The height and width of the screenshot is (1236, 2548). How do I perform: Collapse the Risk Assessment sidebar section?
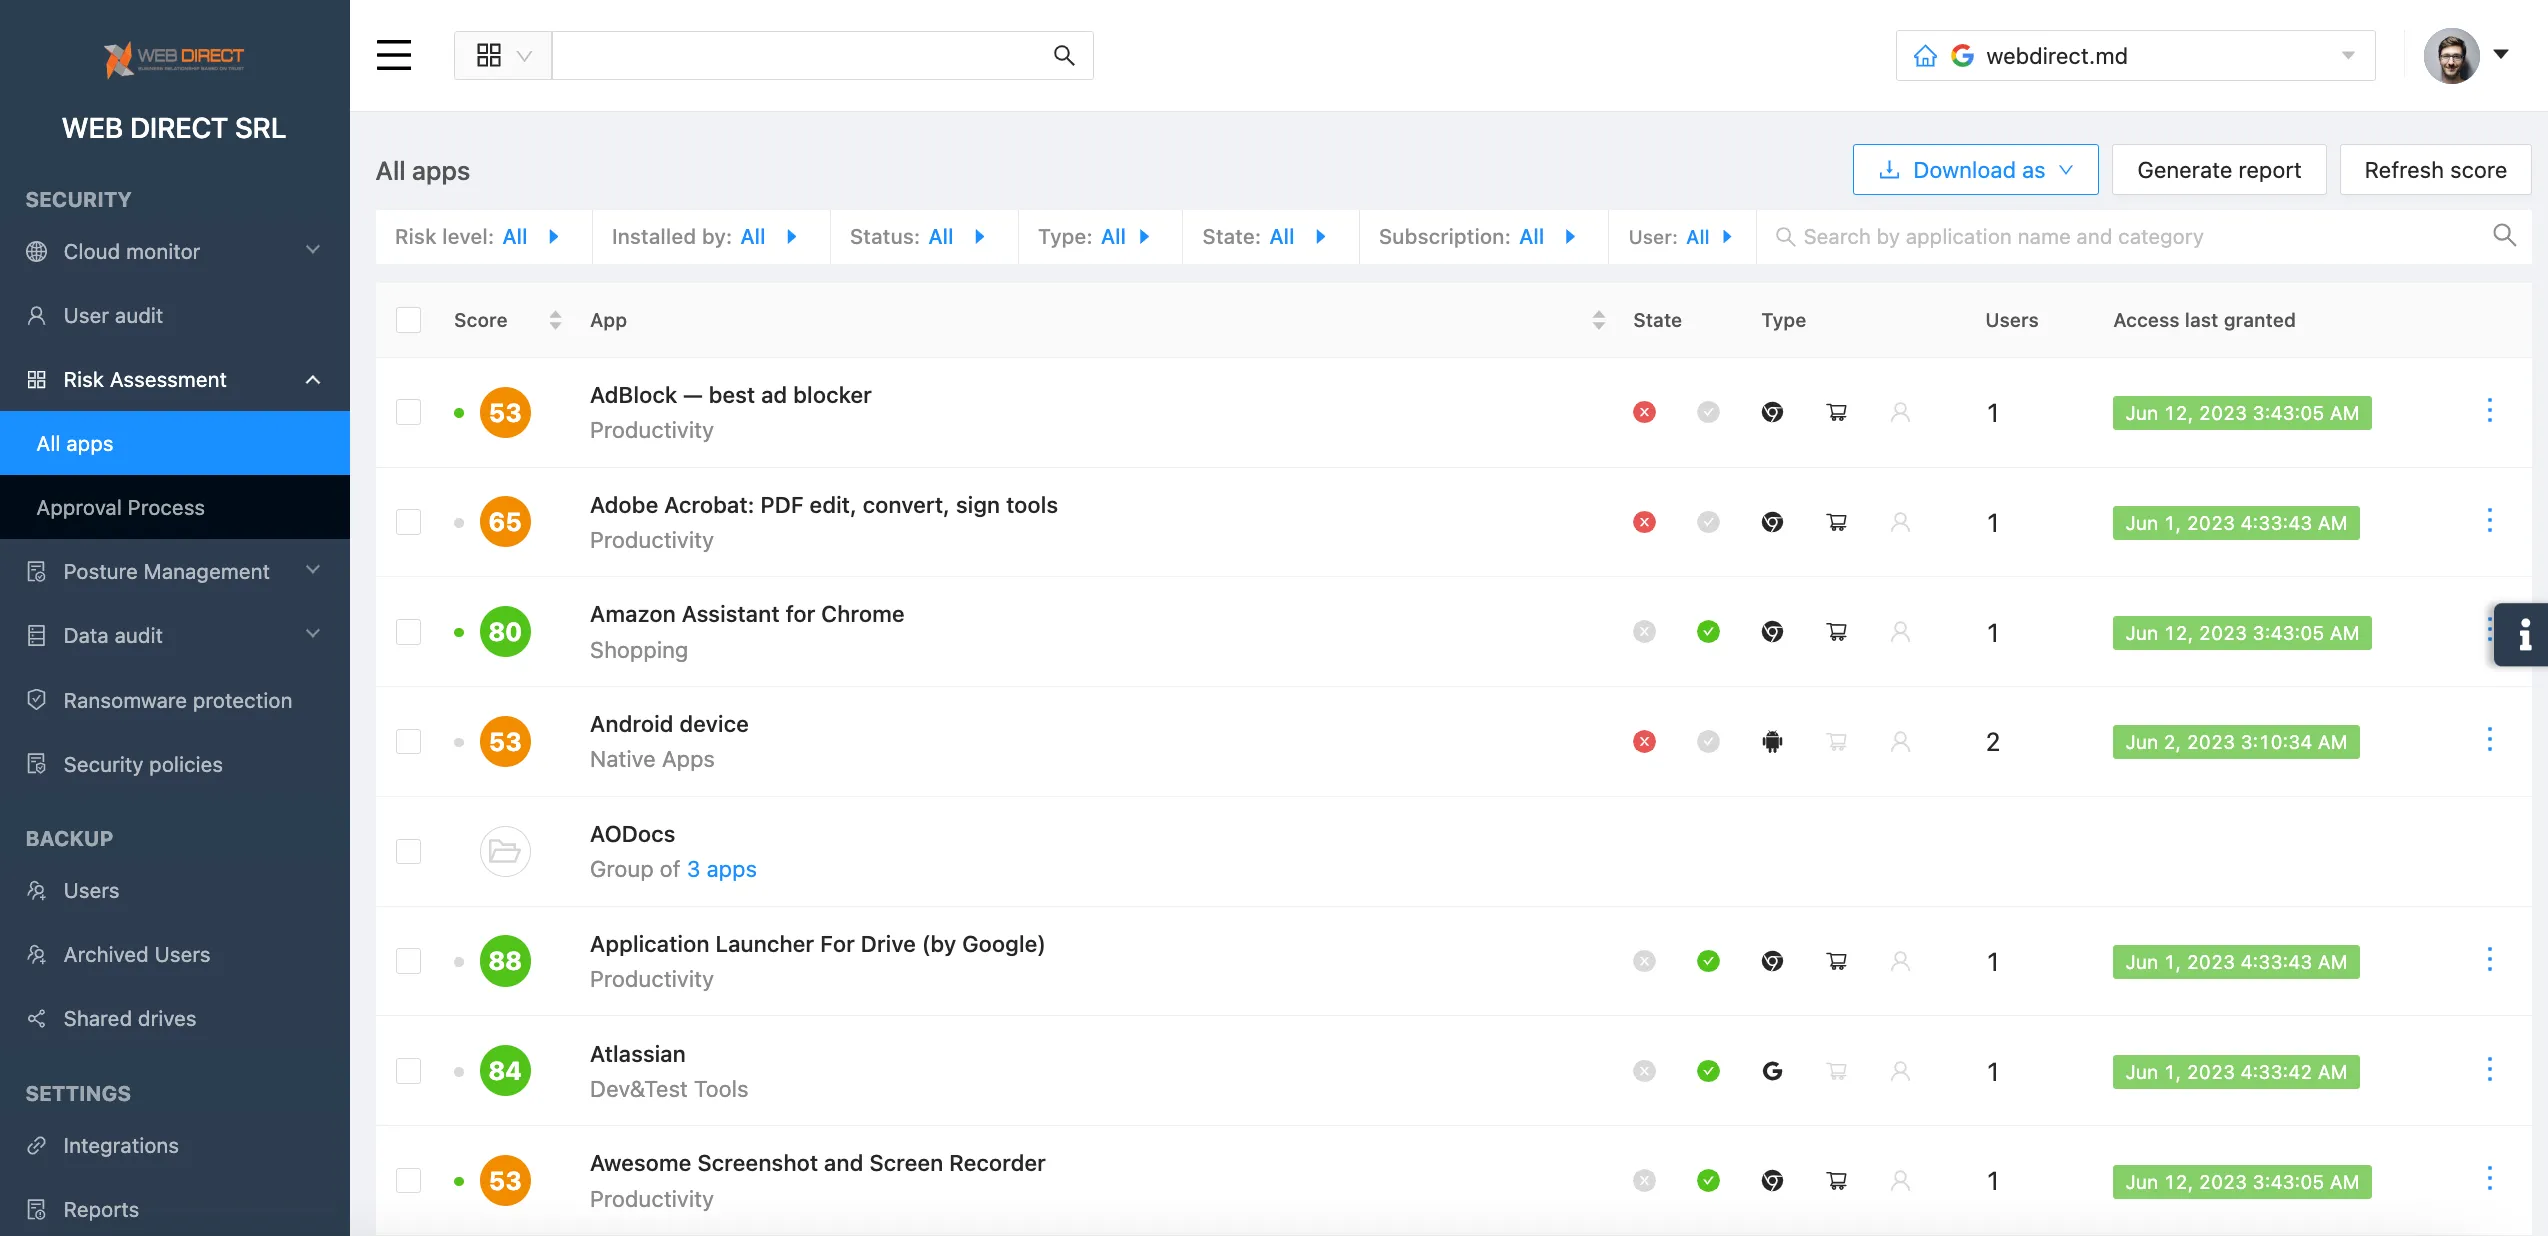(x=313, y=380)
